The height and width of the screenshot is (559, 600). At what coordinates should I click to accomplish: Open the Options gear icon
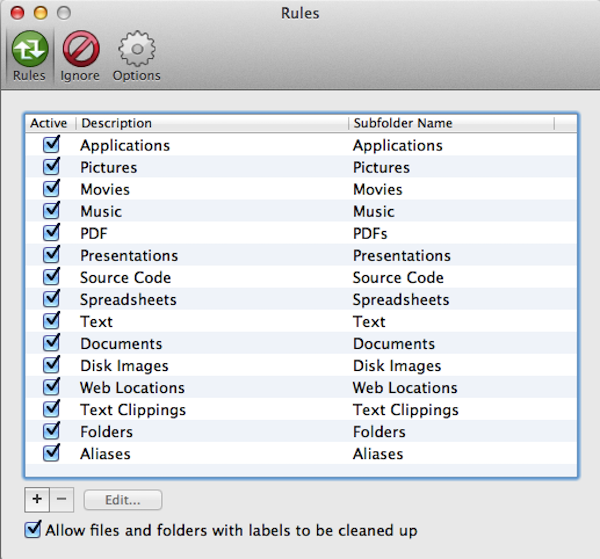pyautogui.click(x=136, y=50)
